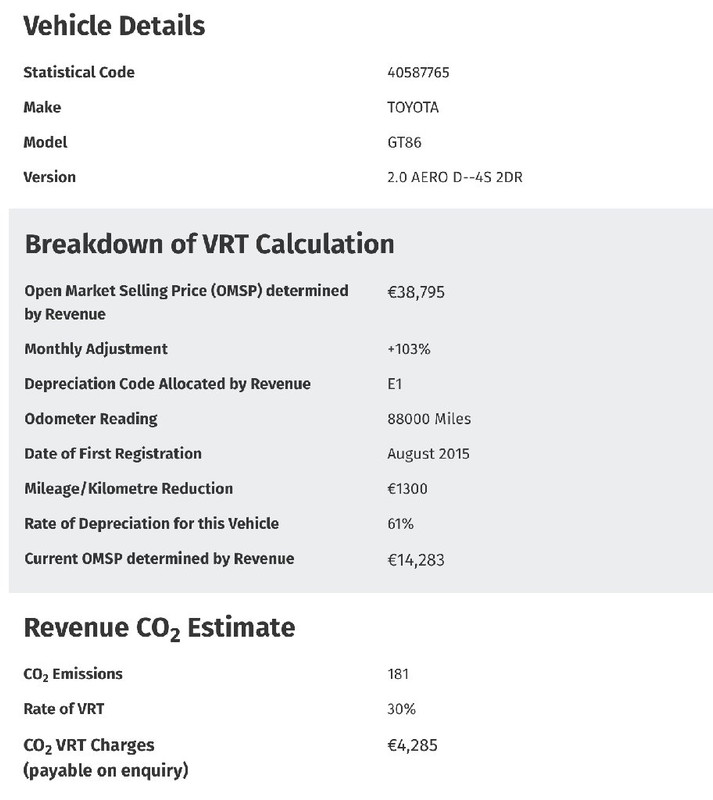Click the Version label

[50, 177]
